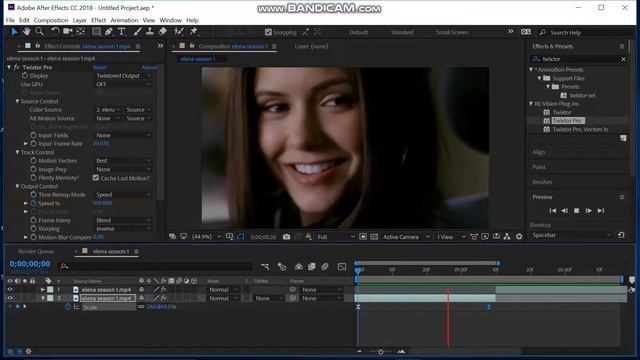
Task: Toggle the Display property stopwatch
Action: click(25, 76)
